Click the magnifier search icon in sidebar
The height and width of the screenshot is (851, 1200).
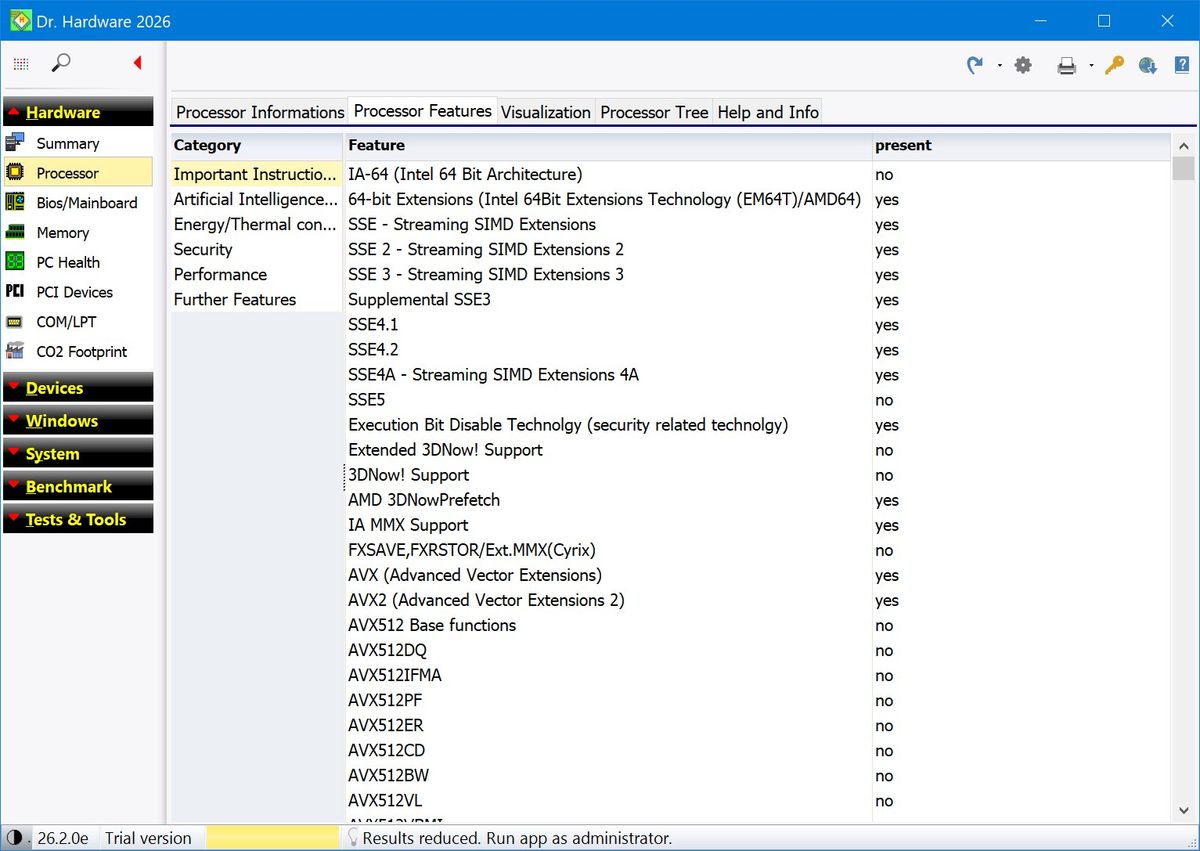coord(61,63)
